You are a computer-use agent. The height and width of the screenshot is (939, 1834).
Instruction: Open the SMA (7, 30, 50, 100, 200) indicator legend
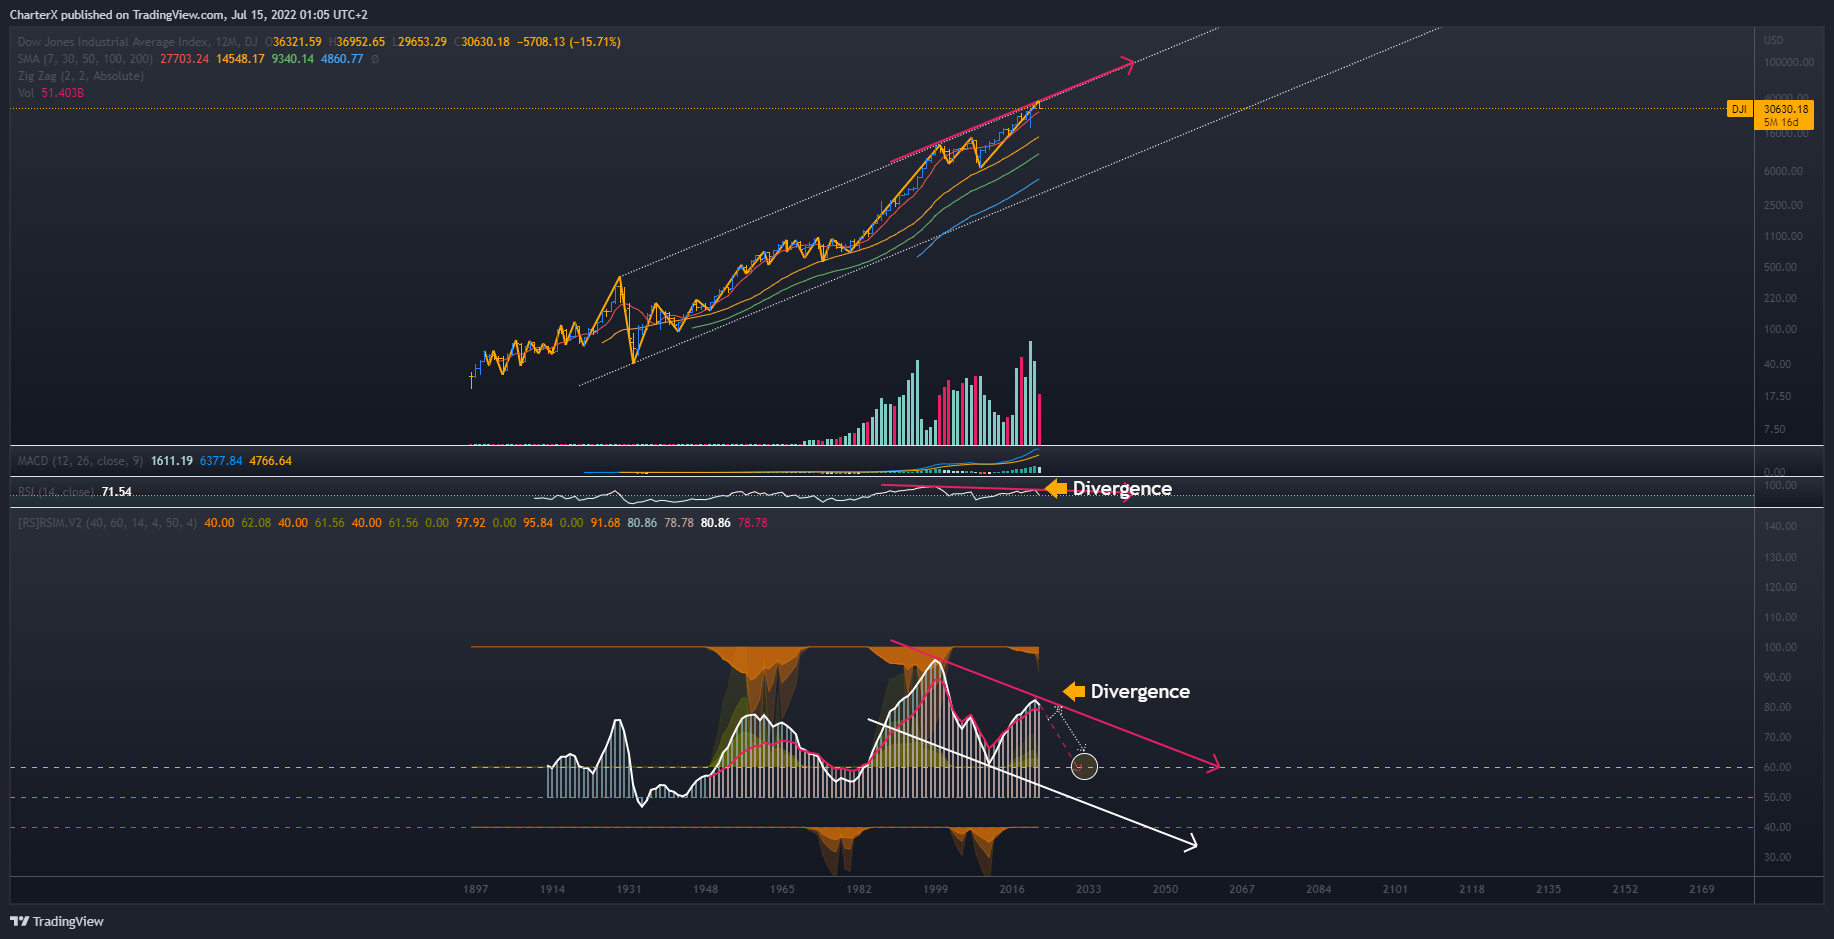85,59
